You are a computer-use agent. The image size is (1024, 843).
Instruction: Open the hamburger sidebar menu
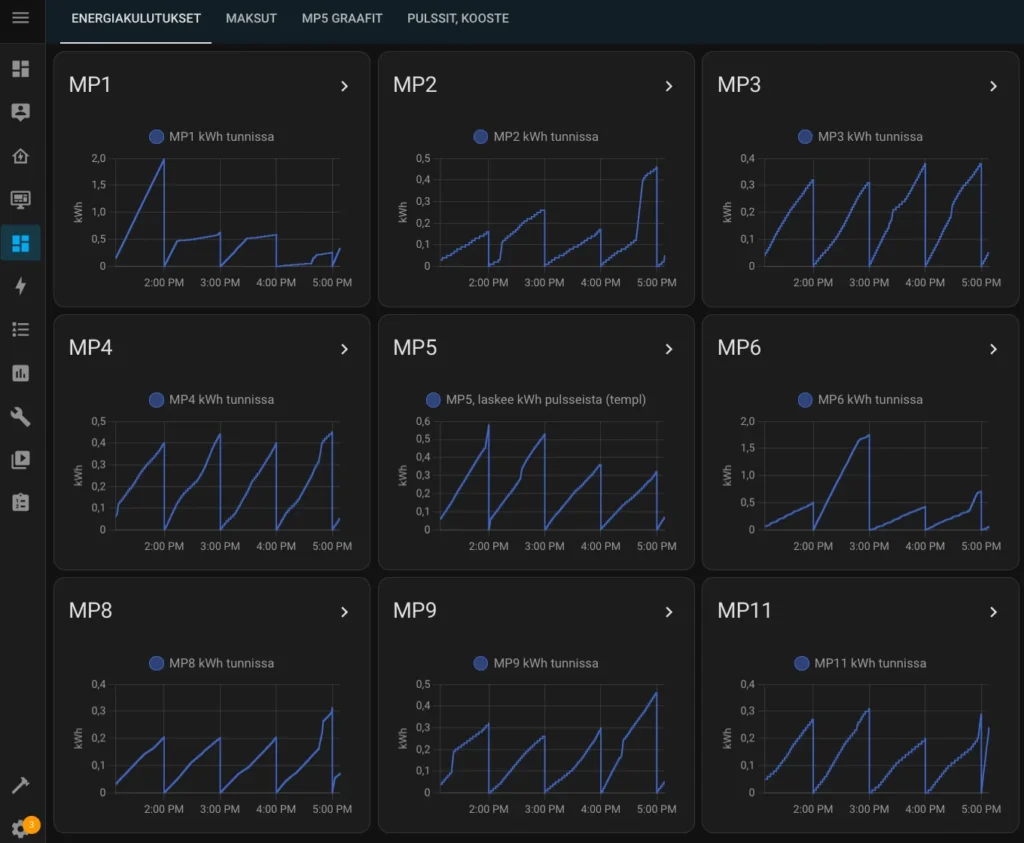pyautogui.click(x=20, y=18)
